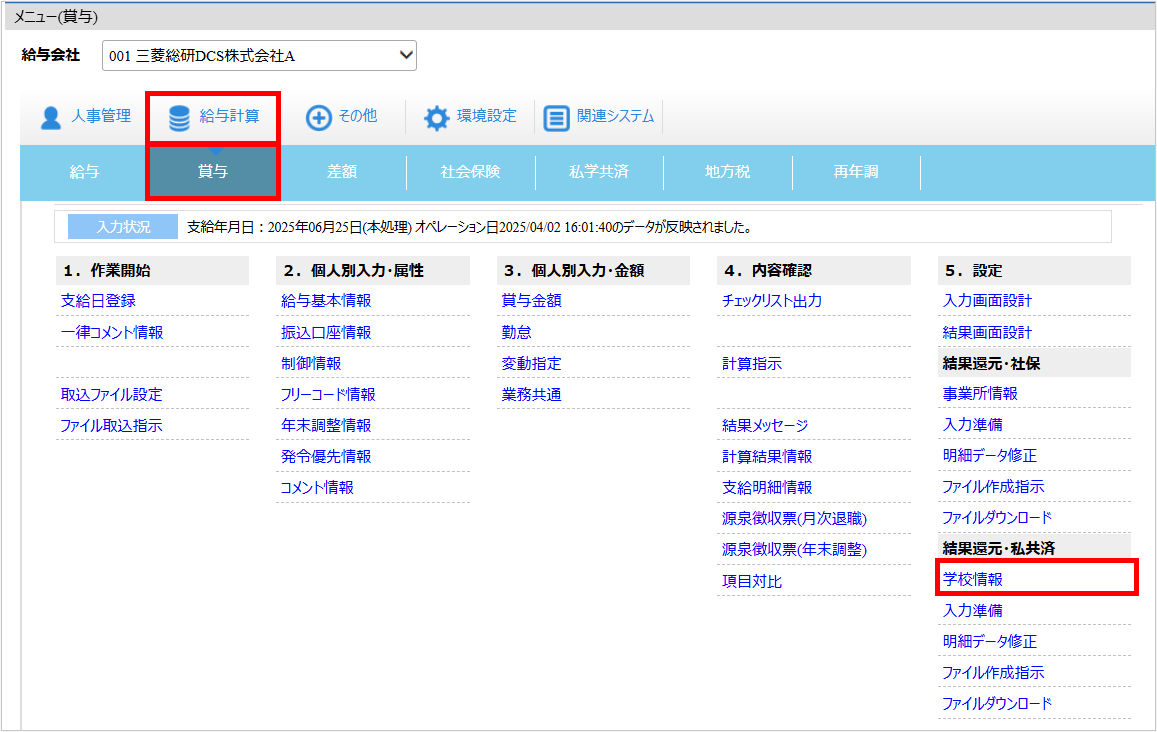
Task: Open the 賞与金額 link
Action: [x=532, y=301]
